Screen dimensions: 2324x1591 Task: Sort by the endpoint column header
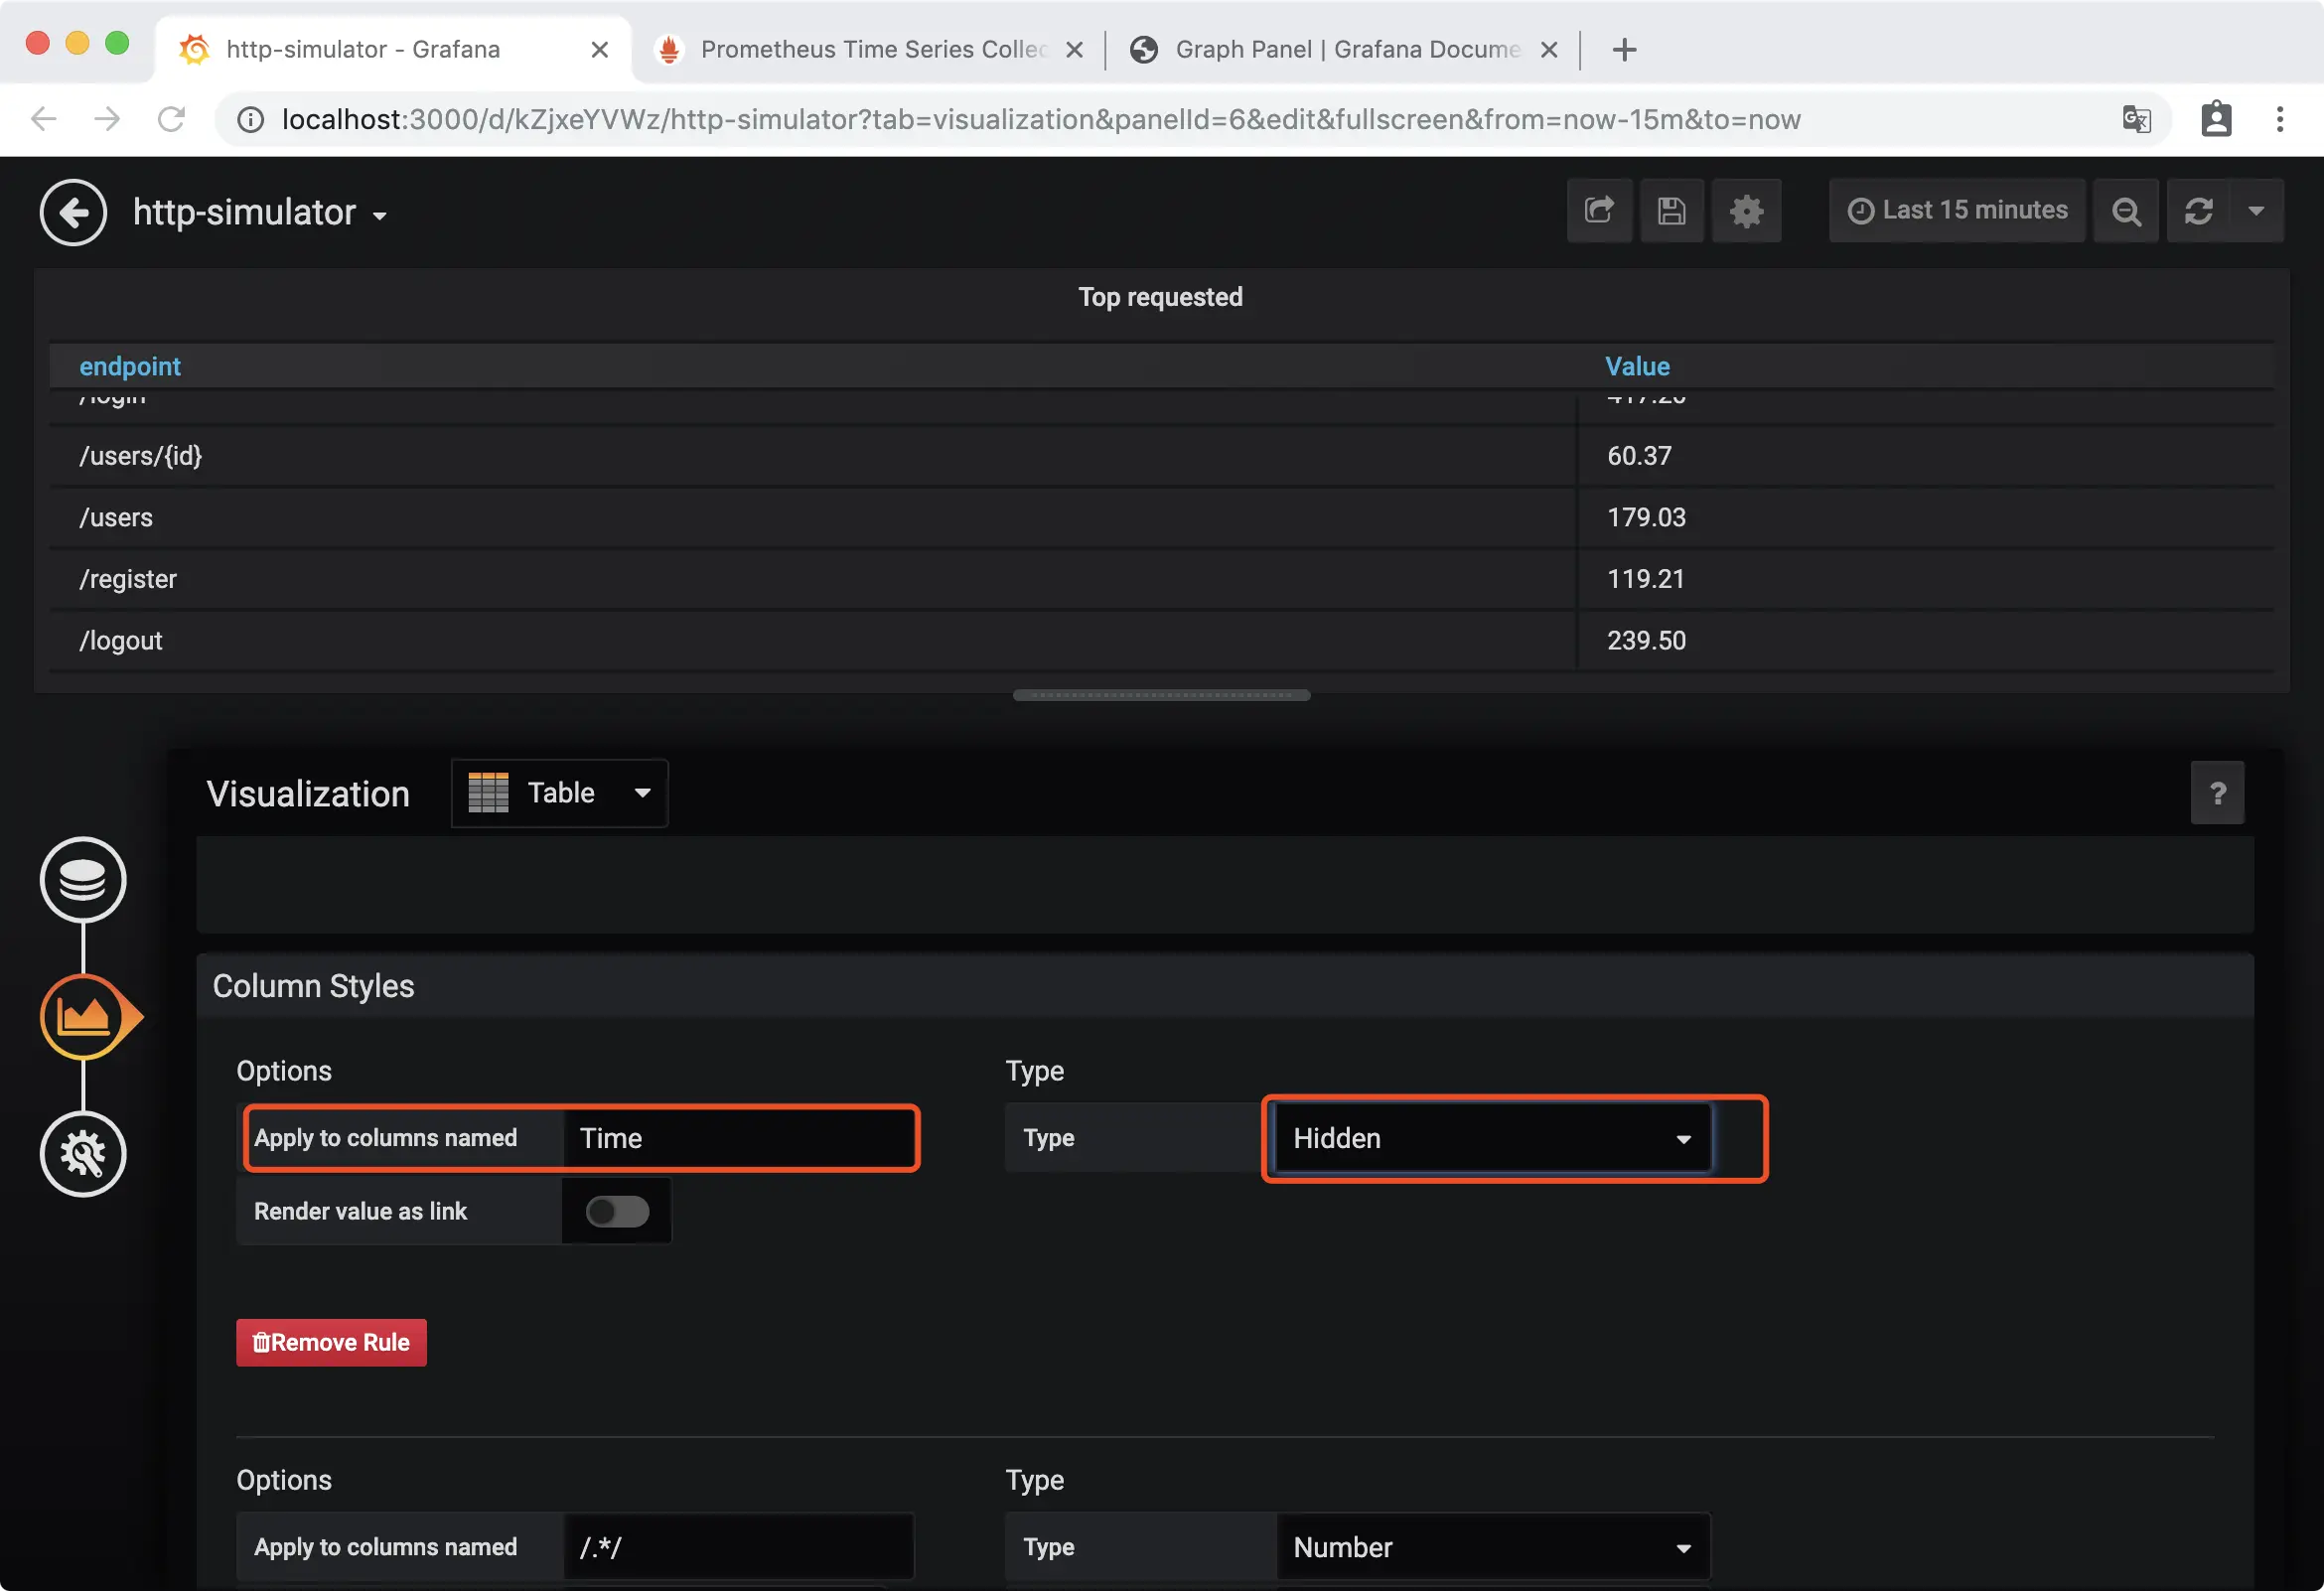tap(130, 366)
